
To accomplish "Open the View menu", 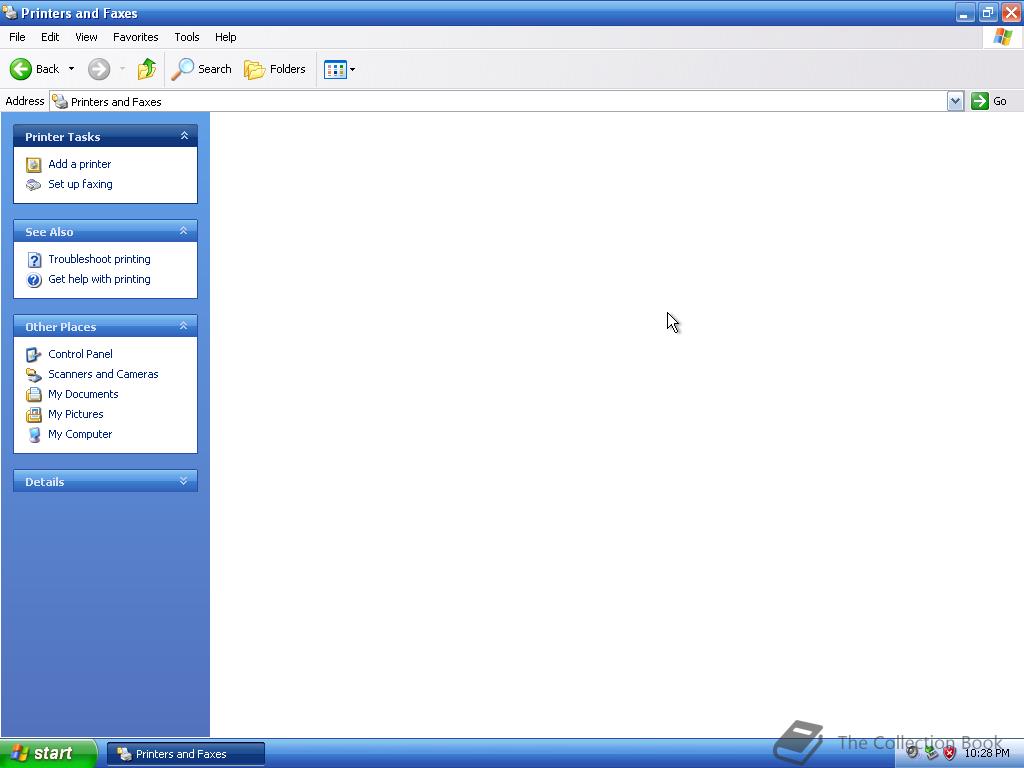I will 86,37.
